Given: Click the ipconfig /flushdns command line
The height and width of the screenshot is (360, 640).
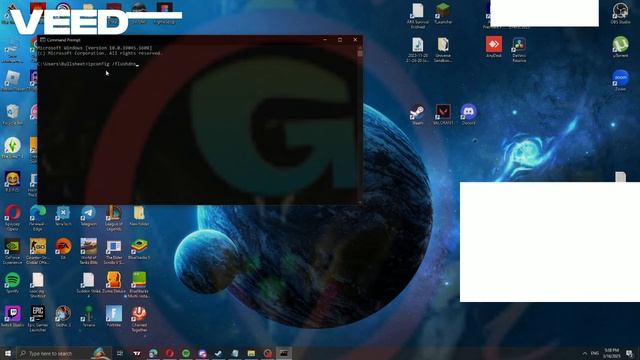Looking at the screenshot, I should click(88, 64).
